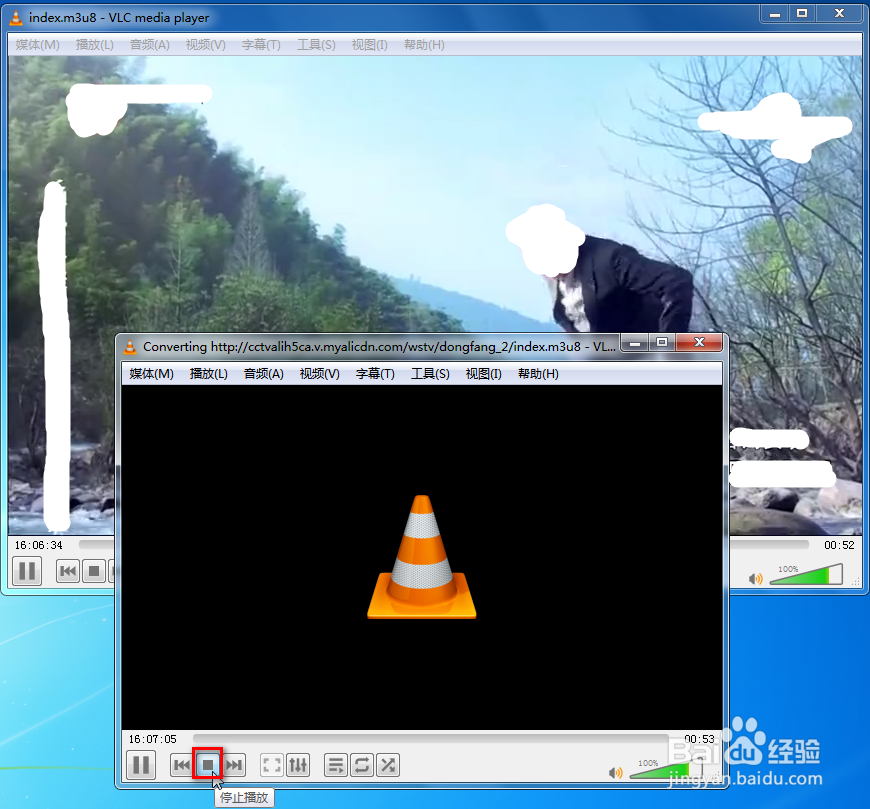Open the 工具(S) menu in Converting window
This screenshot has width=870, height=809.
click(x=430, y=373)
